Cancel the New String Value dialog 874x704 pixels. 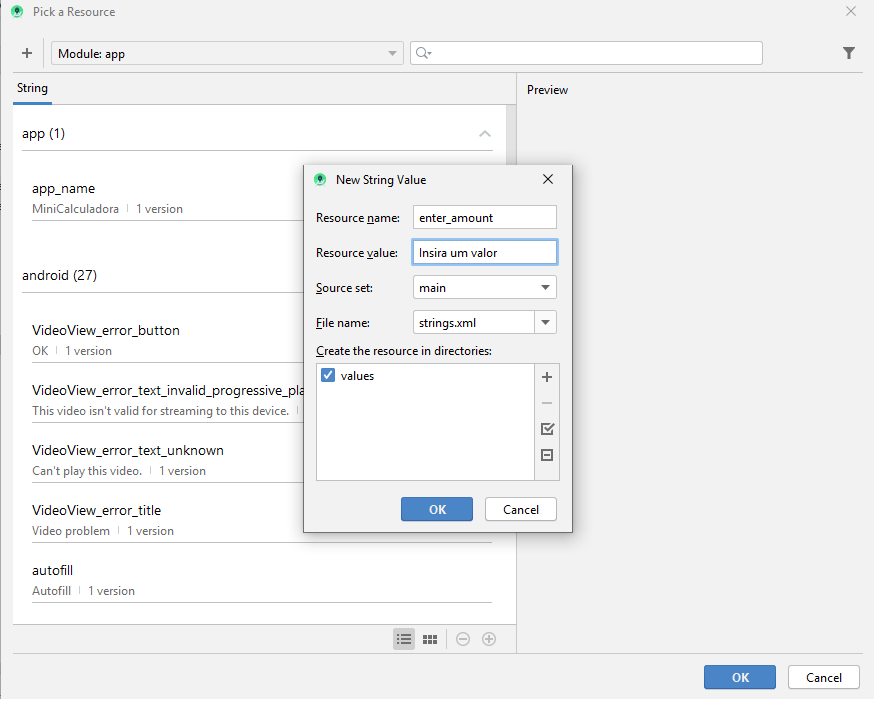(521, 509)
